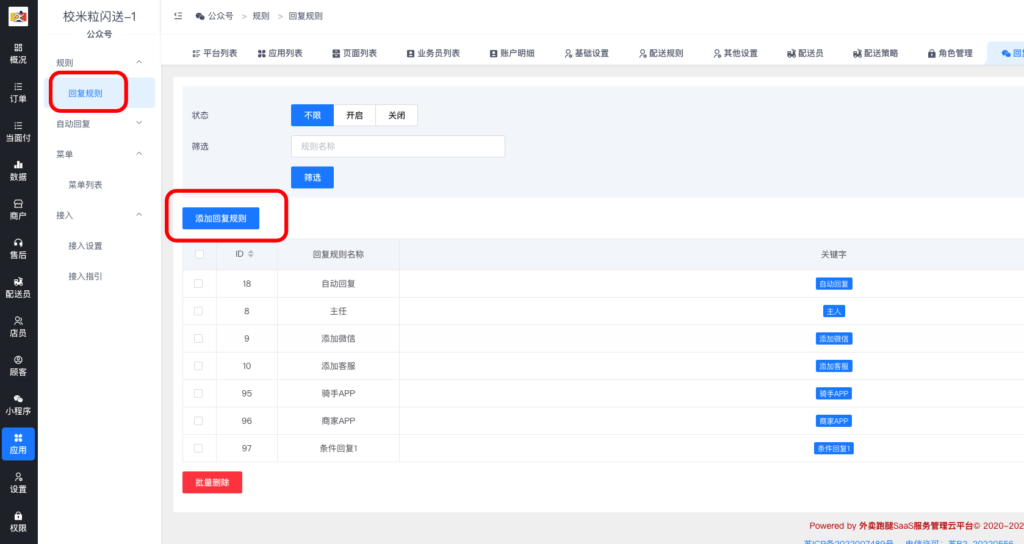
Task: Switch to the 配送员 tab
Action: [x=805, y=54]
